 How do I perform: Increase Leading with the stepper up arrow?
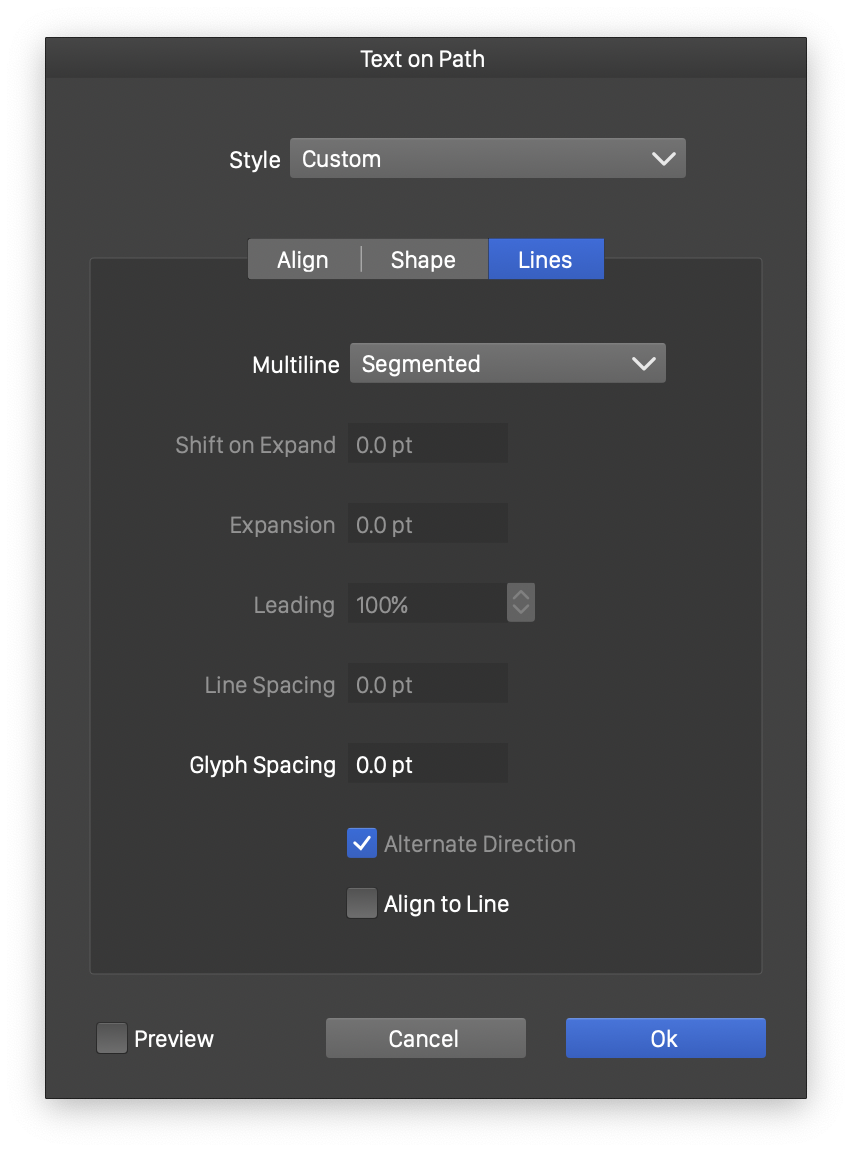click(521, 595)
